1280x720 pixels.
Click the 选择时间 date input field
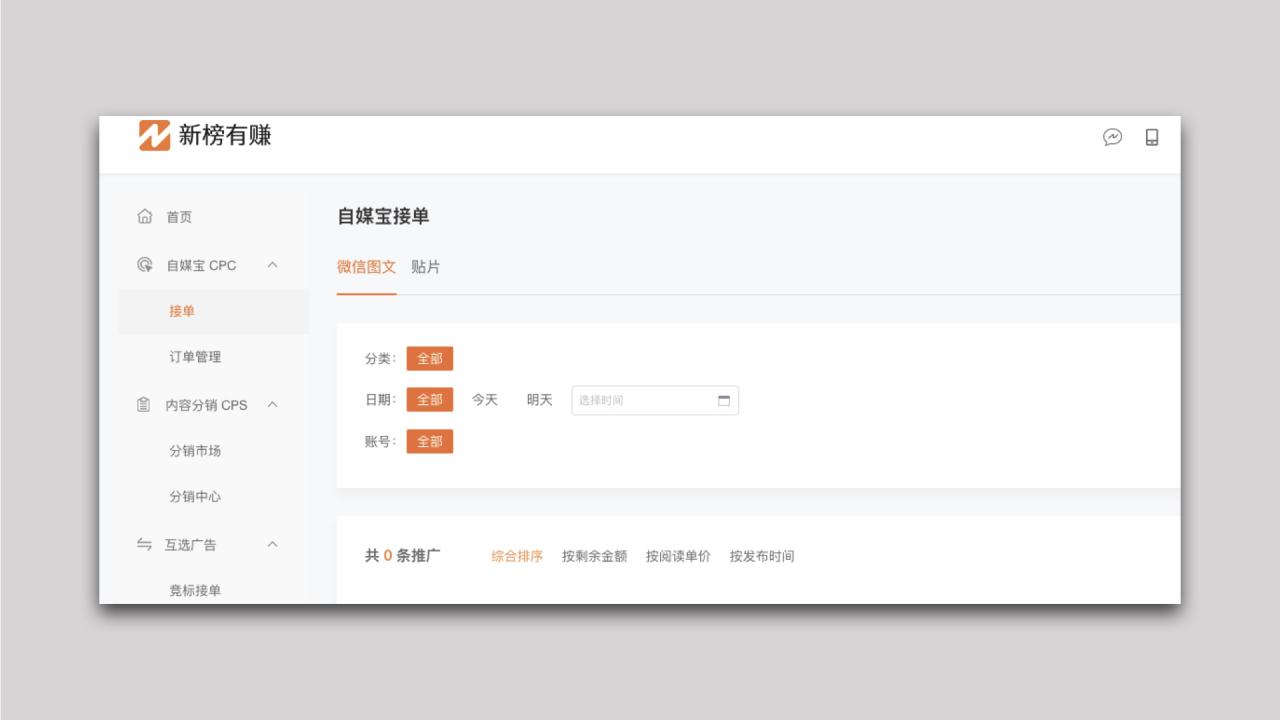coord(655,401)
